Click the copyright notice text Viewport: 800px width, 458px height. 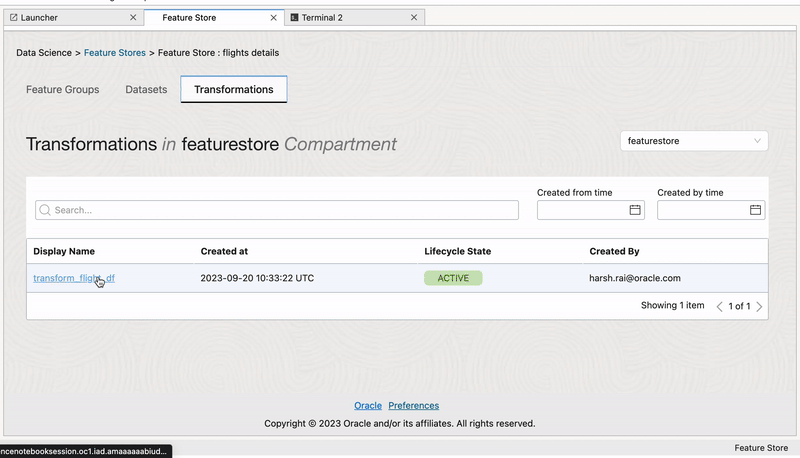399,423
